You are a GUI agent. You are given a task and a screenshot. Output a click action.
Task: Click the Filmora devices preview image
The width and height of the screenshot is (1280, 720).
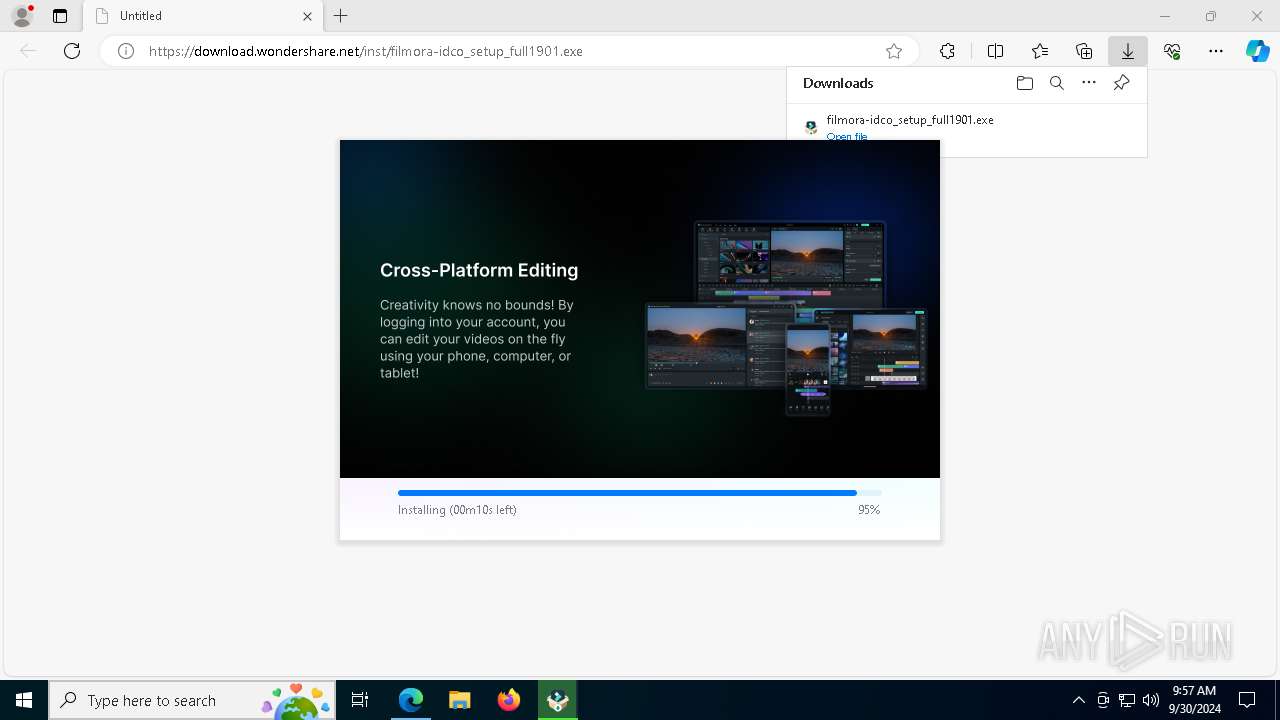pos(786,318)
